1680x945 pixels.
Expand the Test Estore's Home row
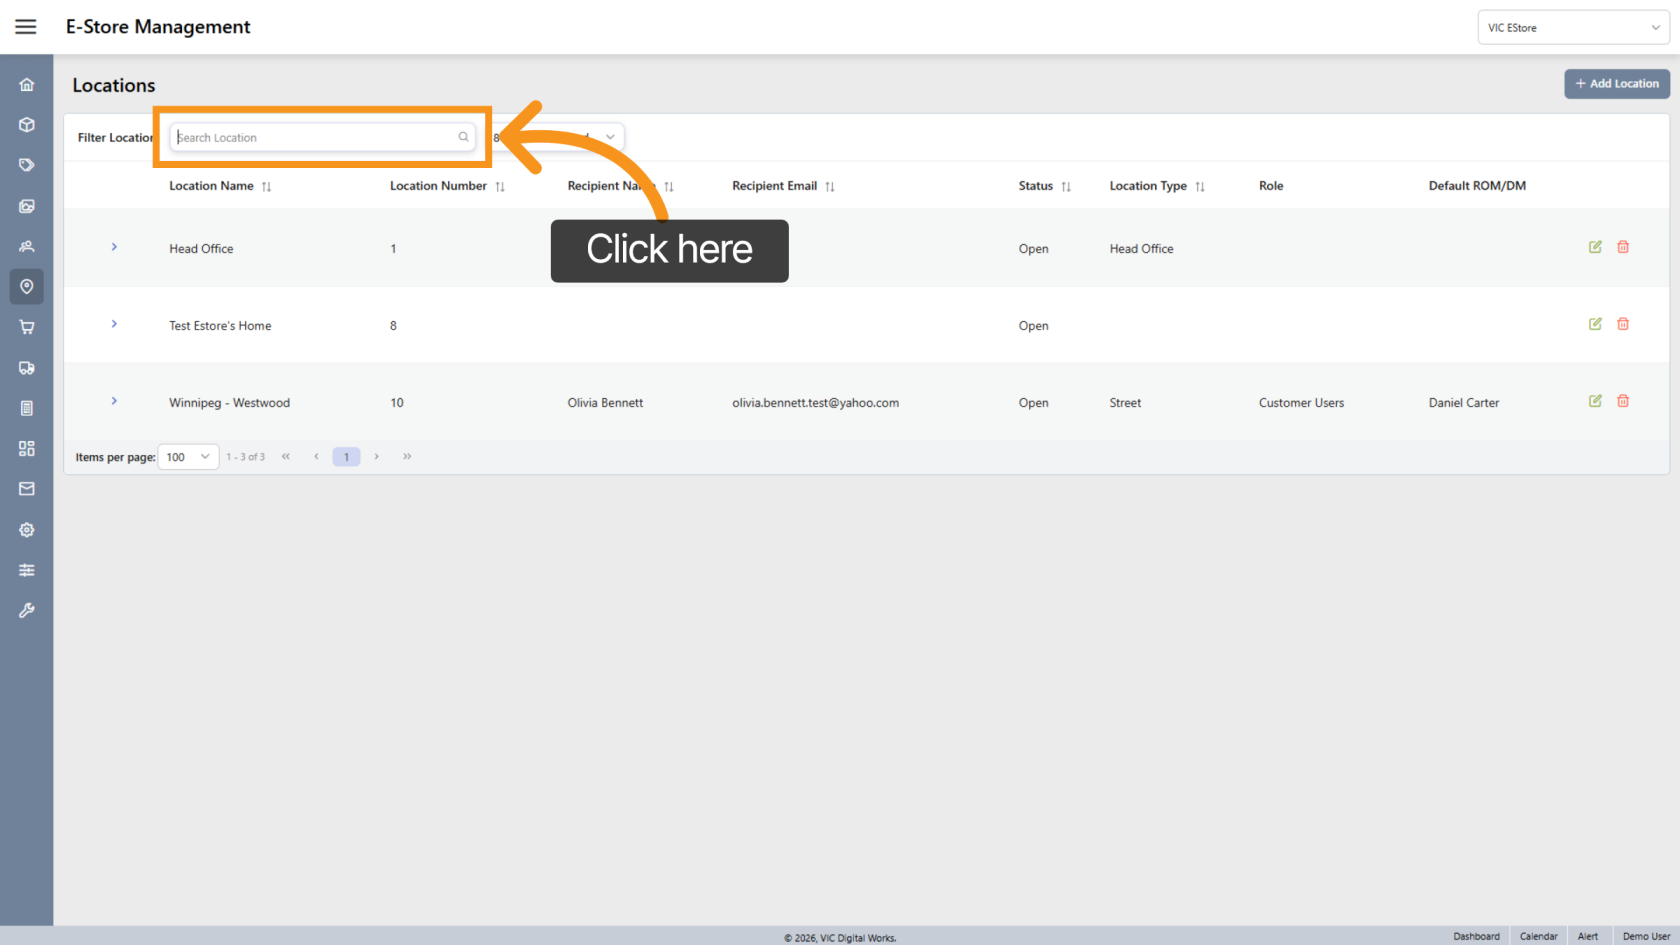tap(114, 324)
